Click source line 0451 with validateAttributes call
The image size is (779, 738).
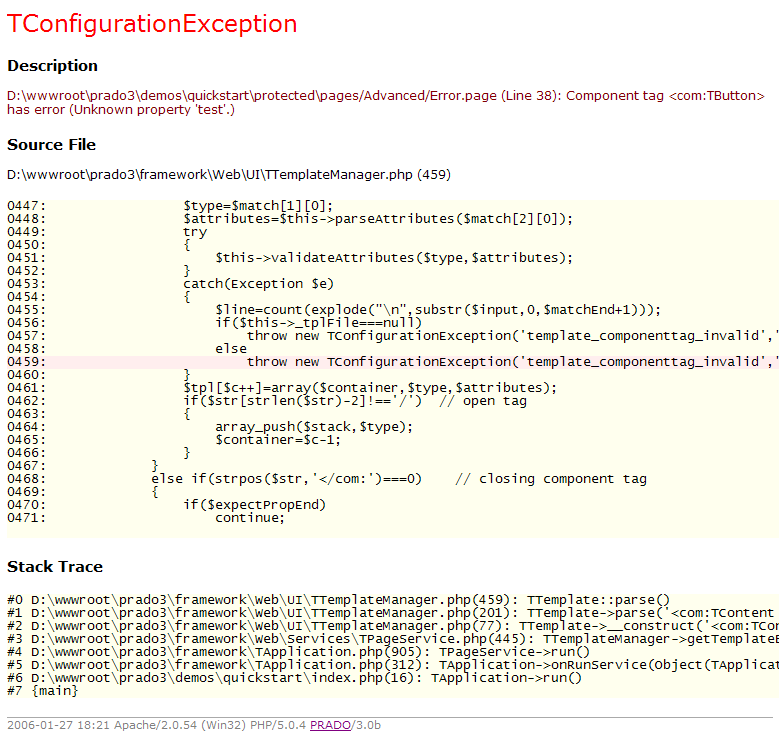point(390,258)
